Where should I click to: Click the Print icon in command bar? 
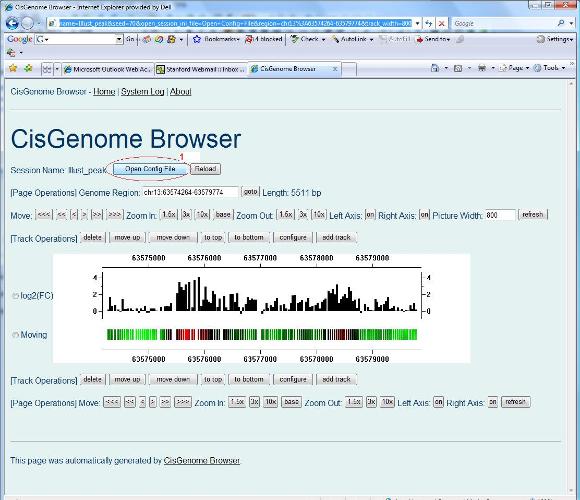pos(482,68)
